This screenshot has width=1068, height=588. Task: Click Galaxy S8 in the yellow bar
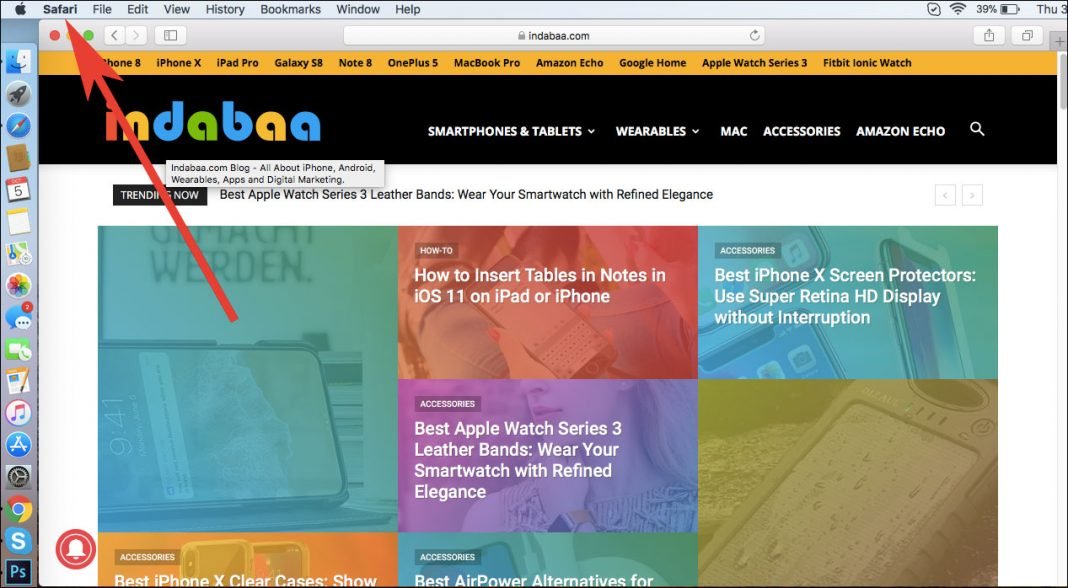(x=298, y=63)
